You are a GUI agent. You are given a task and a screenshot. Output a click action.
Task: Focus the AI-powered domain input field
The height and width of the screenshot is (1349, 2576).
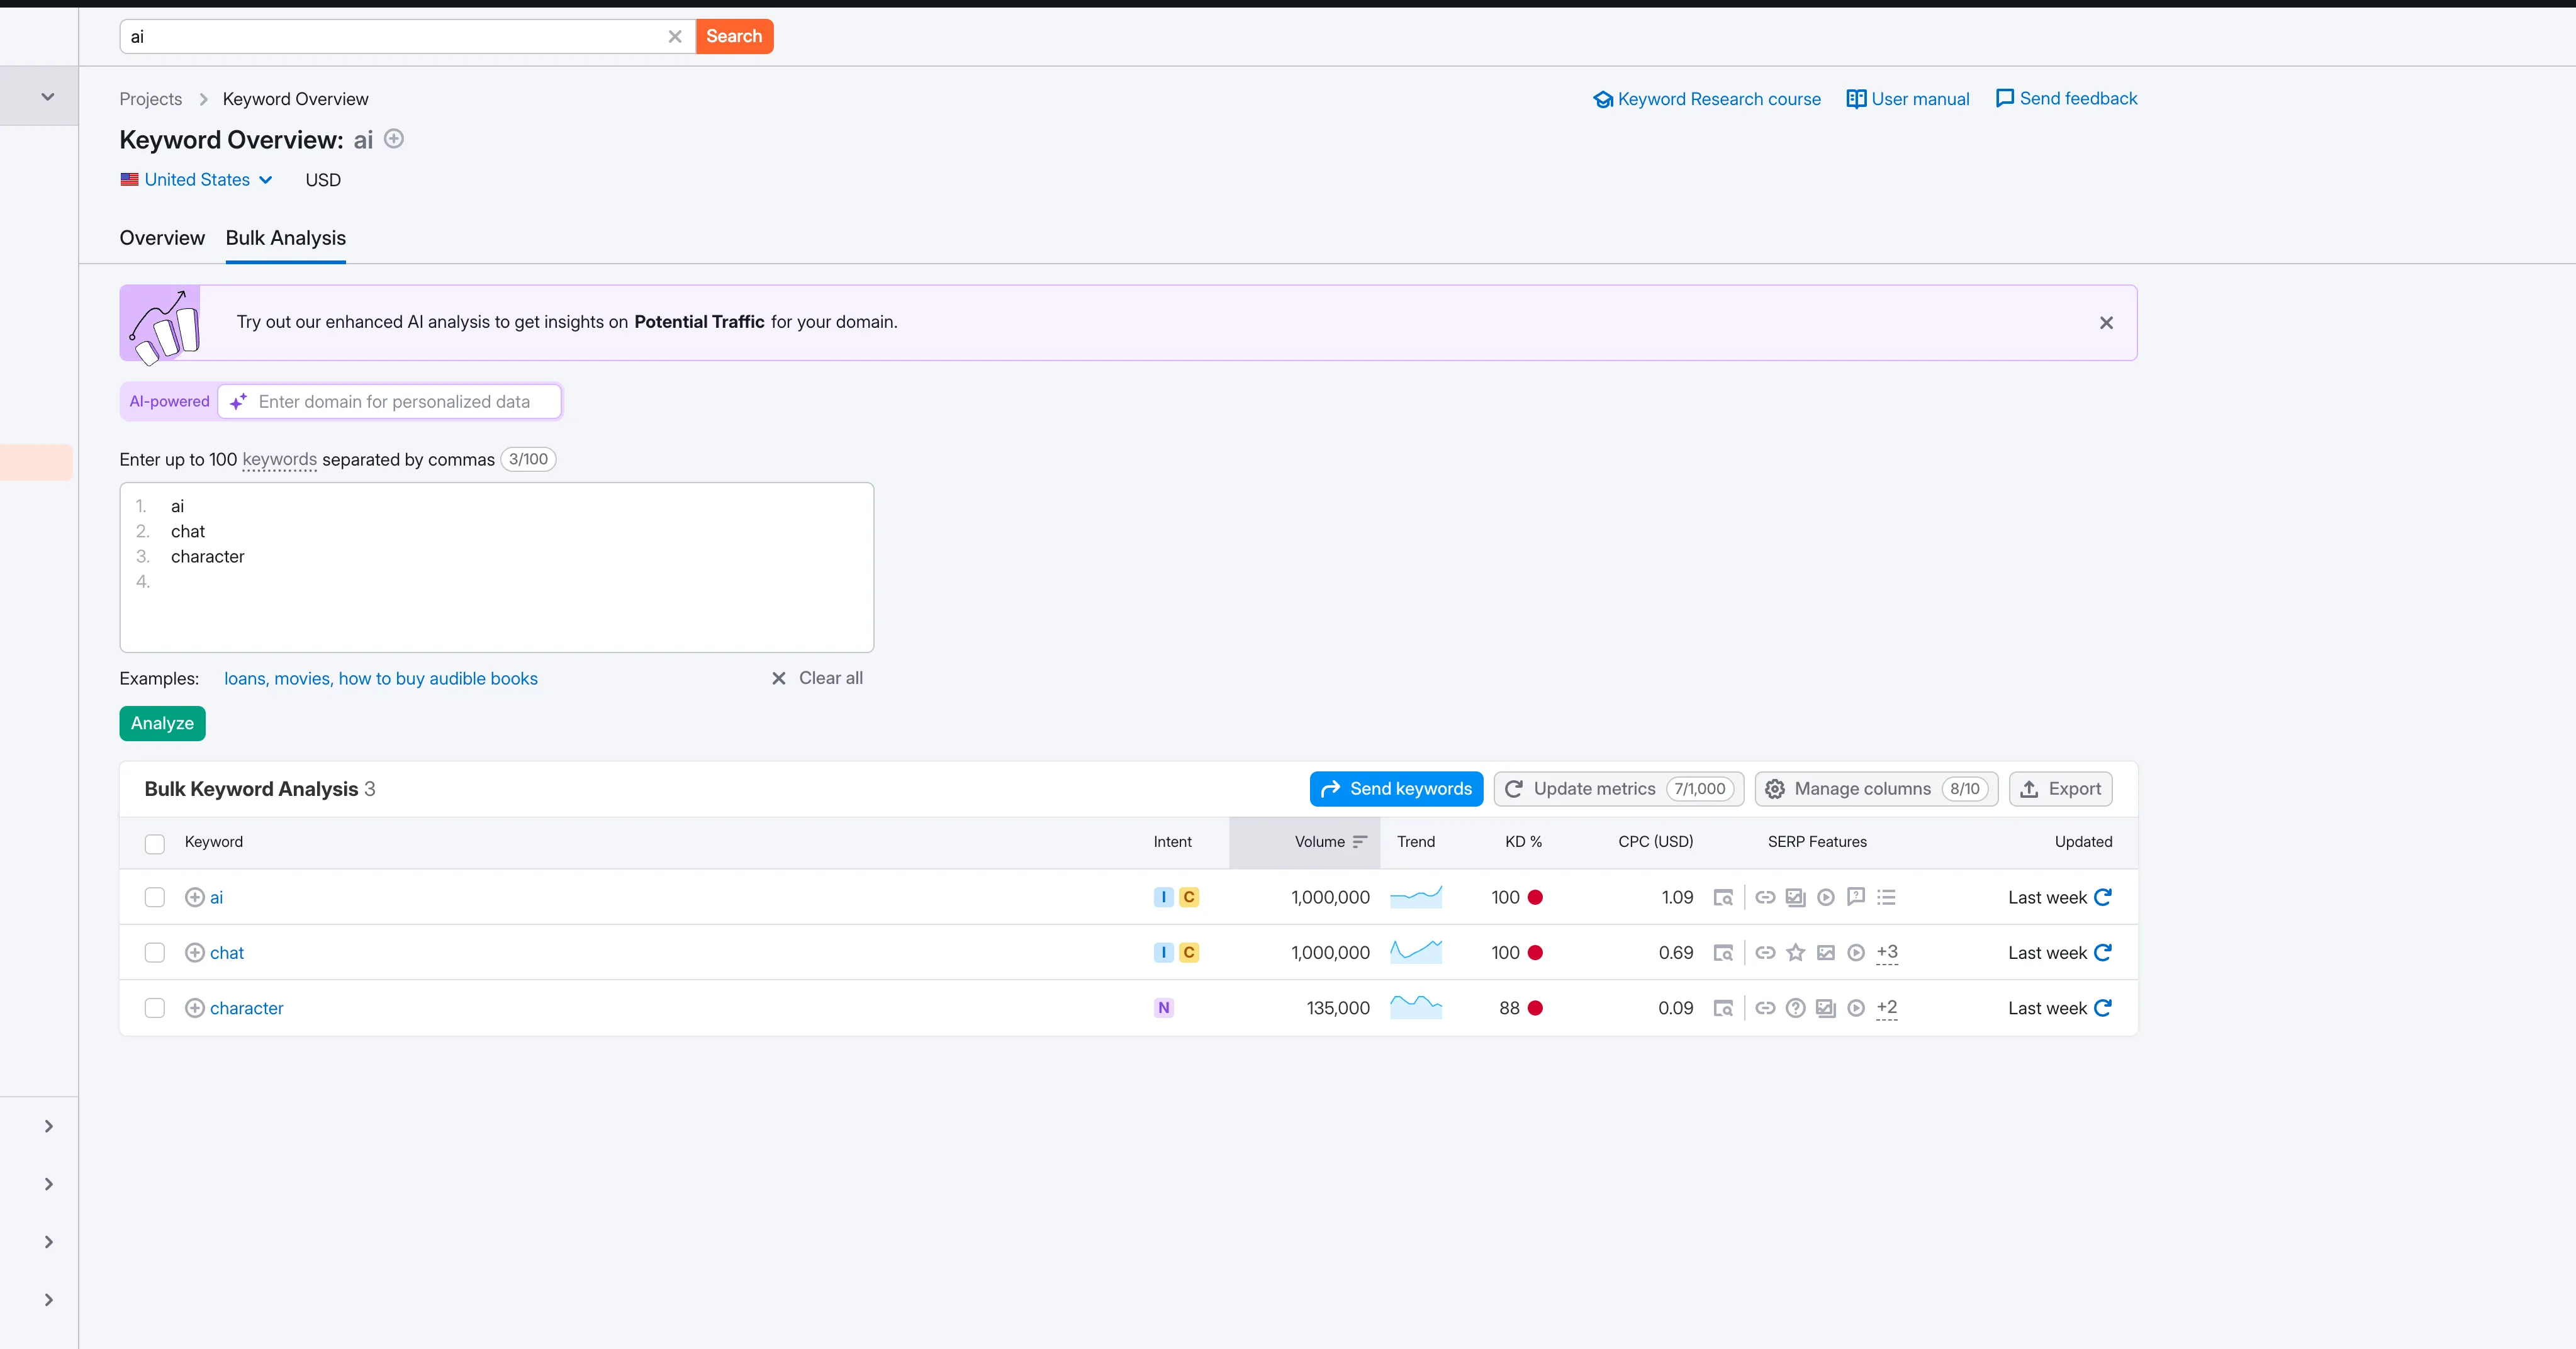pos(391,402)
